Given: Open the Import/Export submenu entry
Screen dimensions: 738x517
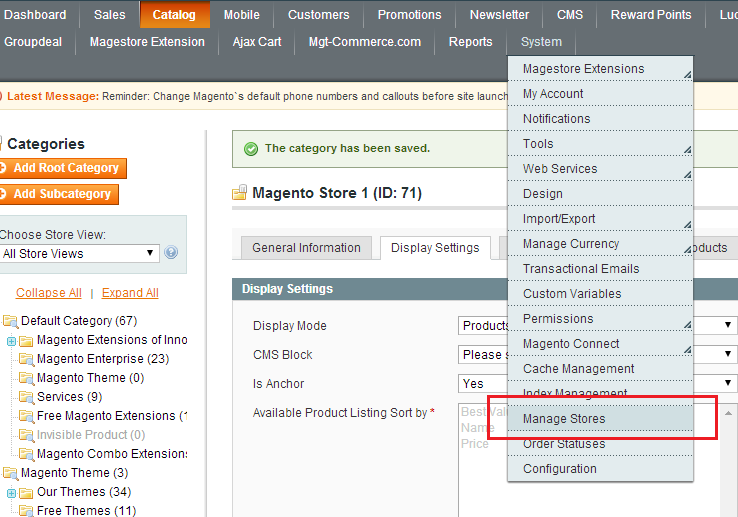Looking at the screenshot, I should (600, 218).
